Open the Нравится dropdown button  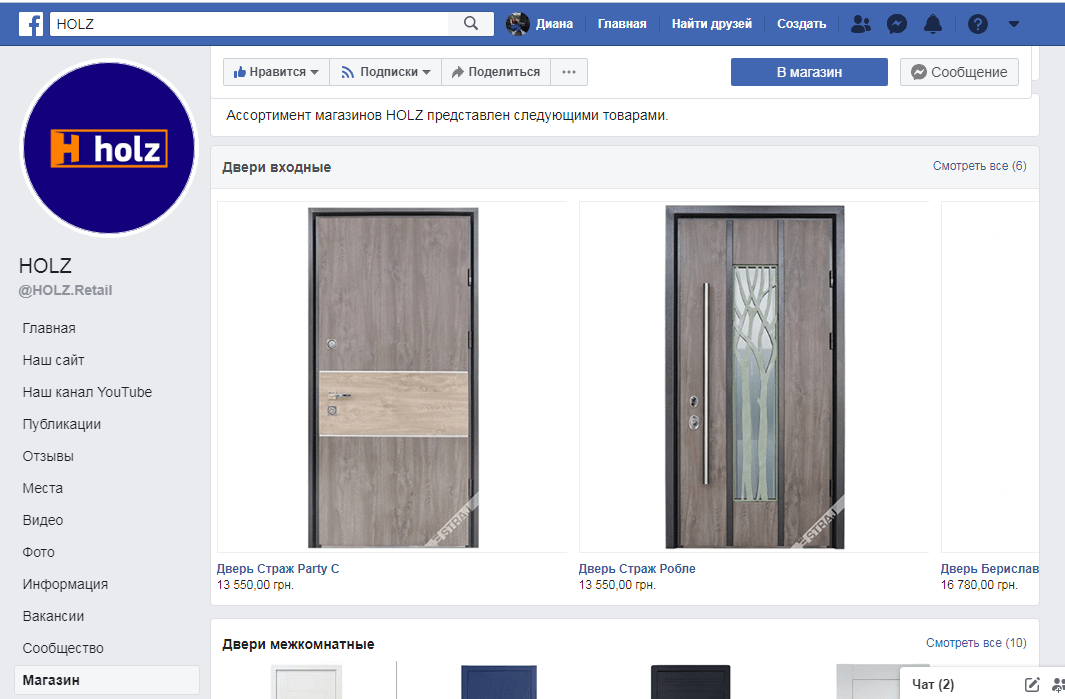276,72
